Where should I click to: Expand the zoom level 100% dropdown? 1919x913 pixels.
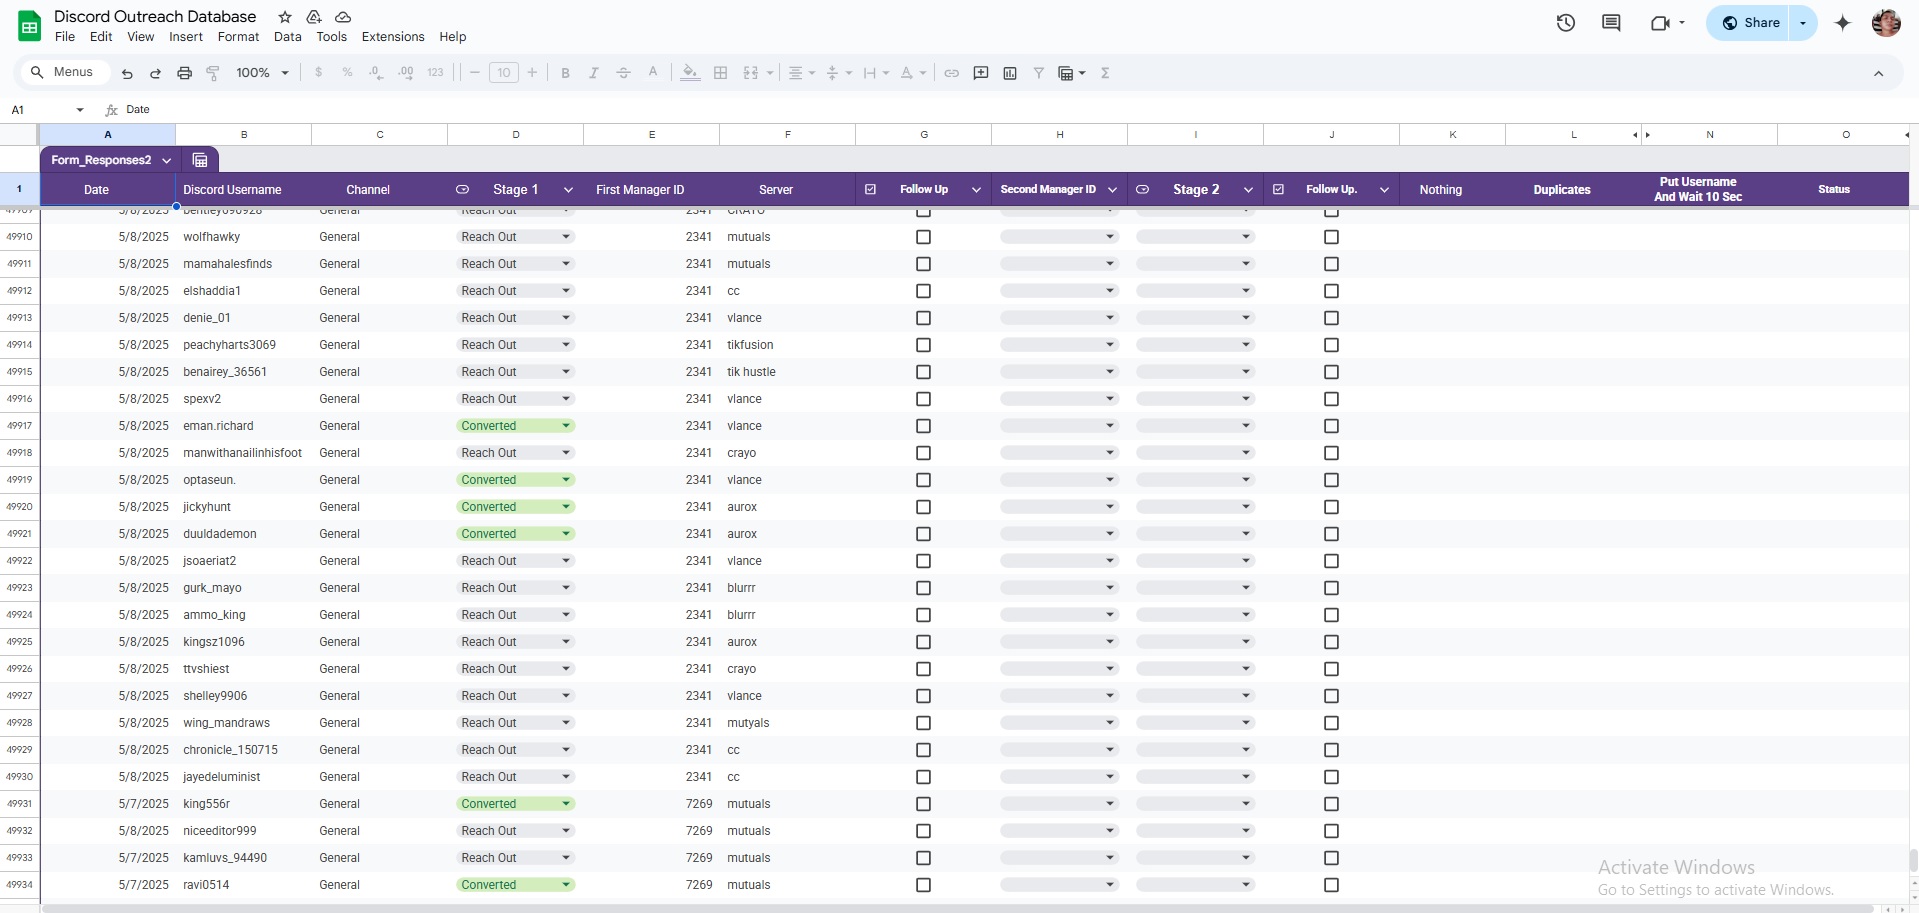coord(262,73)
